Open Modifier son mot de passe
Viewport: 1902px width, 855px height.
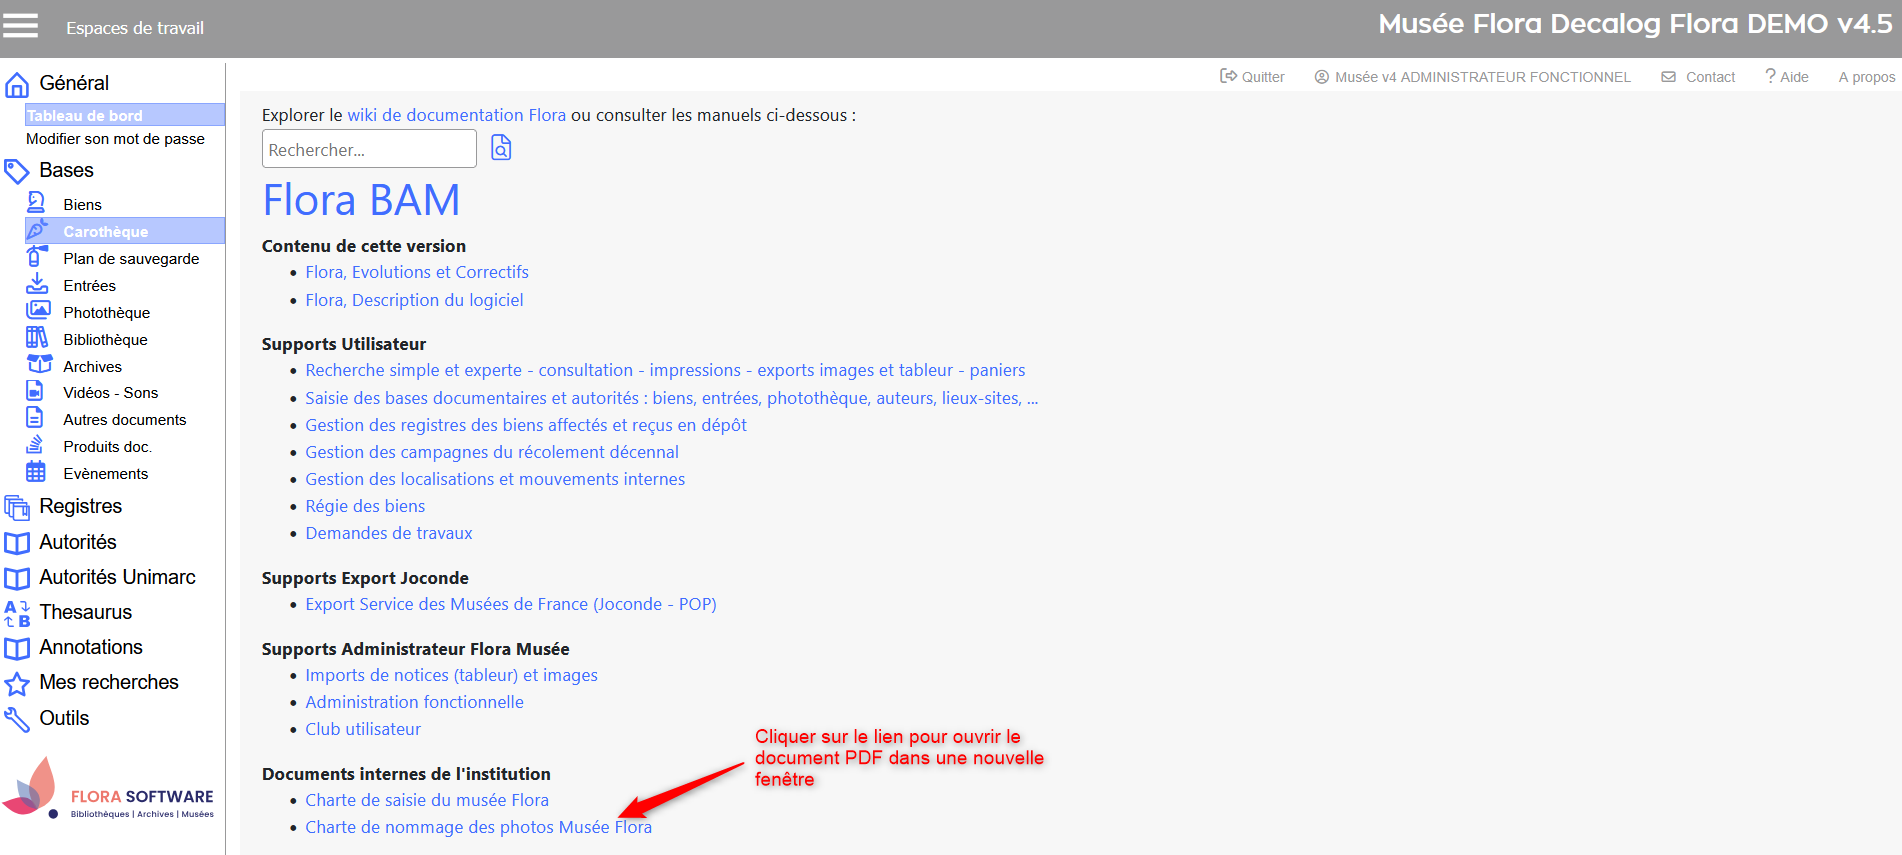tap(115, 139)
